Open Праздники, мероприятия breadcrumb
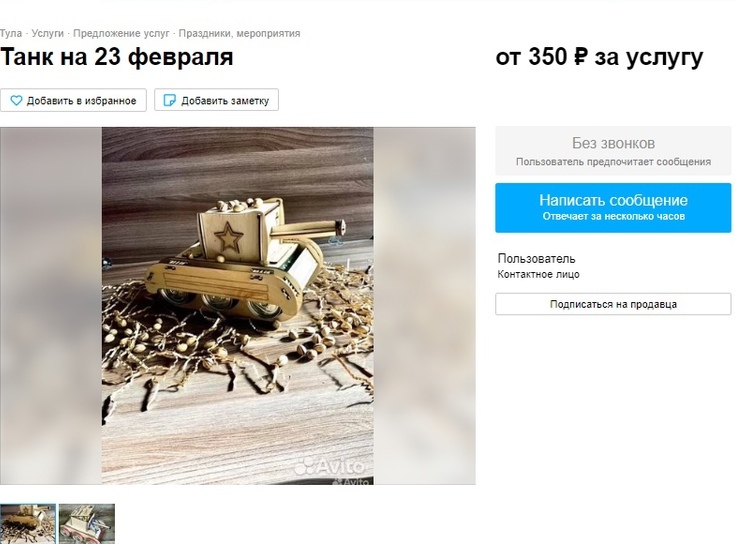This screenshot has height=544, width=735. [x=239, y=33]
